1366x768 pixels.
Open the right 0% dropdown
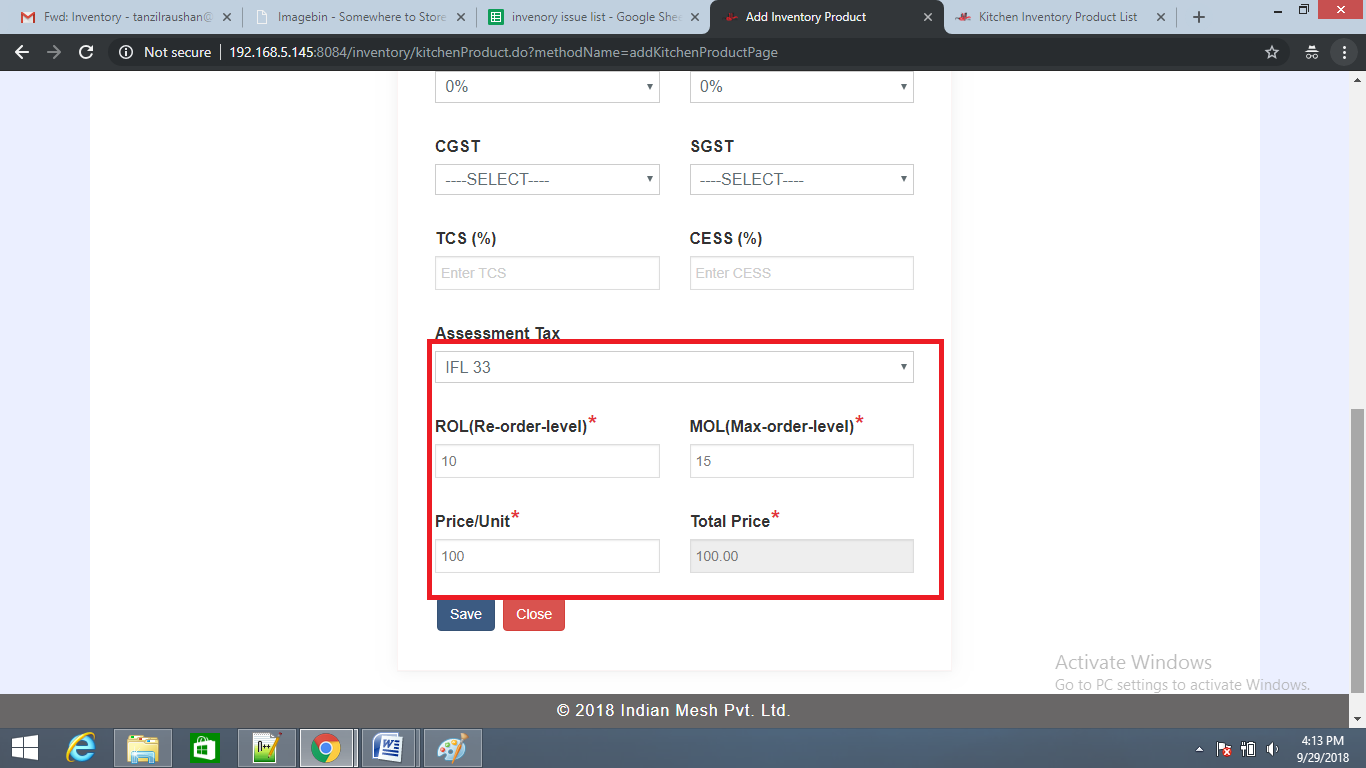tap(801, 87)
